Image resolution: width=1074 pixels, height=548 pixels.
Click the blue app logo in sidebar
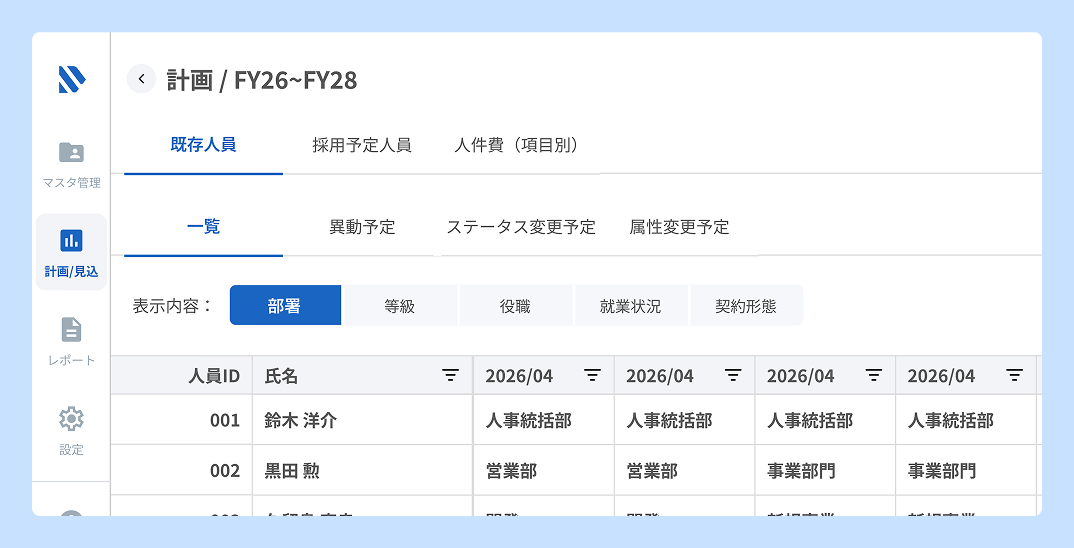(x=72, y=79)
